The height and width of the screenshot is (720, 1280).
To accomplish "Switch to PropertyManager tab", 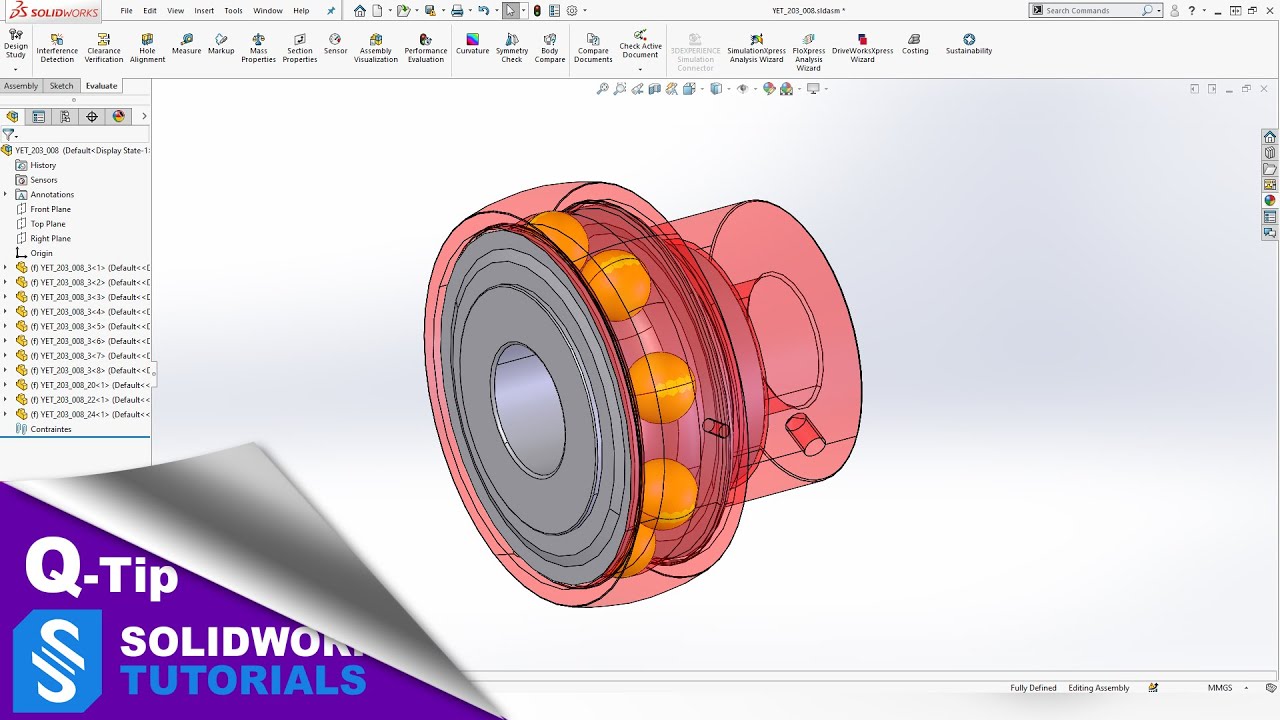I will [x=39, y=116].
